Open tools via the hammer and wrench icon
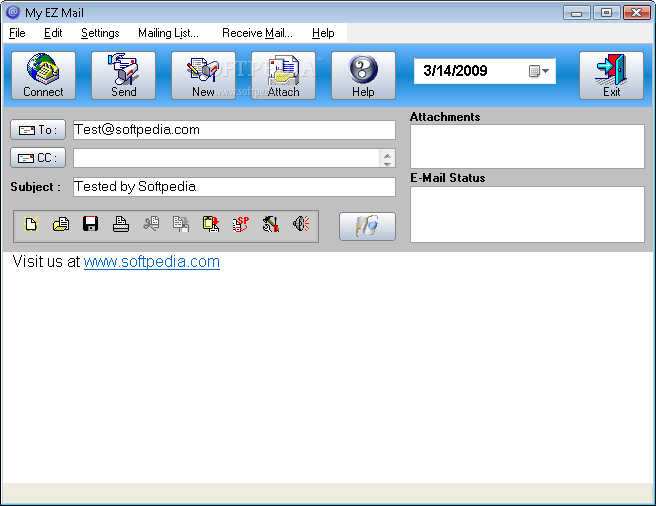 point(271,224)
